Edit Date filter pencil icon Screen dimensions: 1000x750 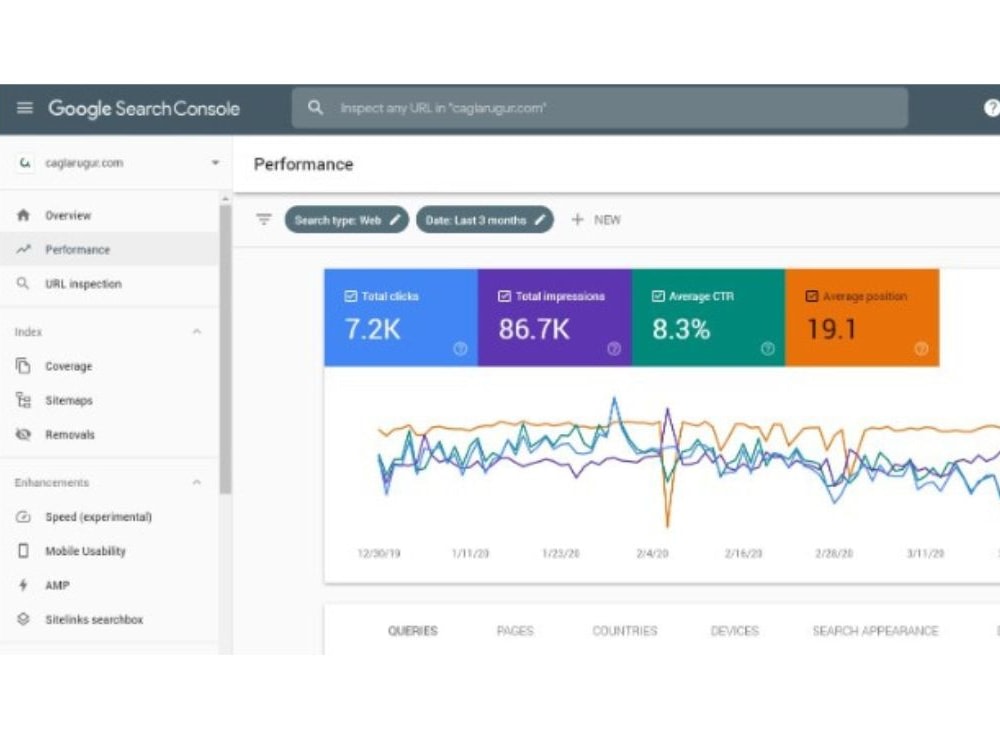(540, 219)
